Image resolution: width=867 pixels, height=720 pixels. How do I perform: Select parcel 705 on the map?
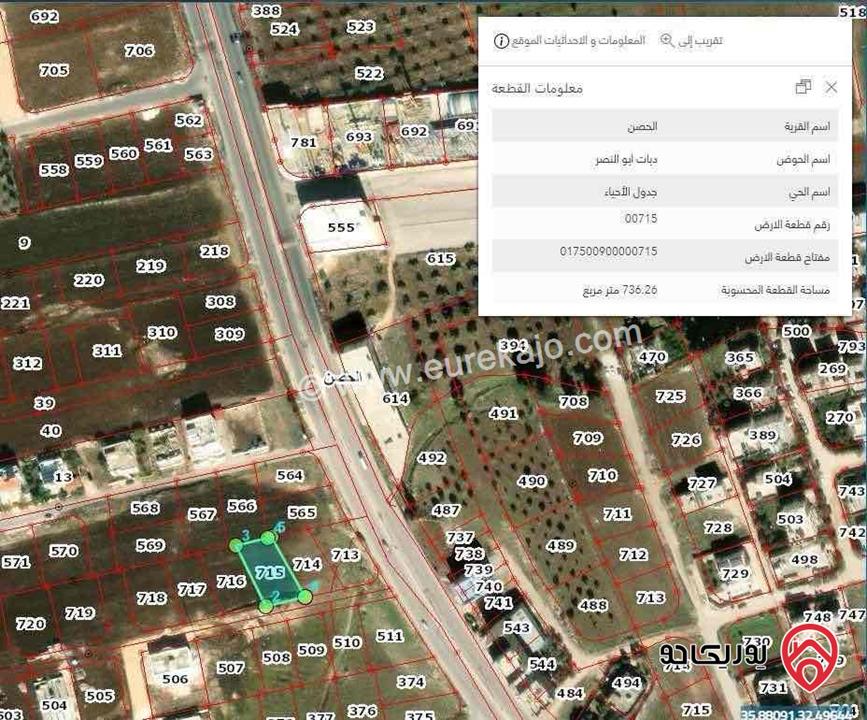[x=54, y=70]
